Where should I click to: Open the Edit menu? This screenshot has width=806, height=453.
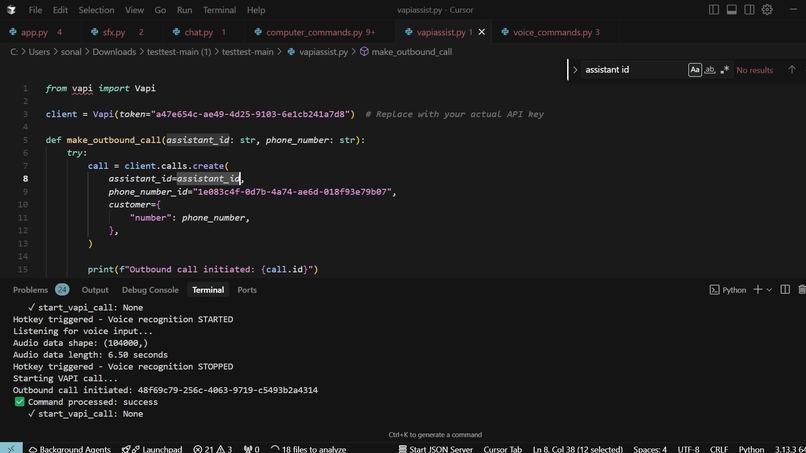pos(60,10)
